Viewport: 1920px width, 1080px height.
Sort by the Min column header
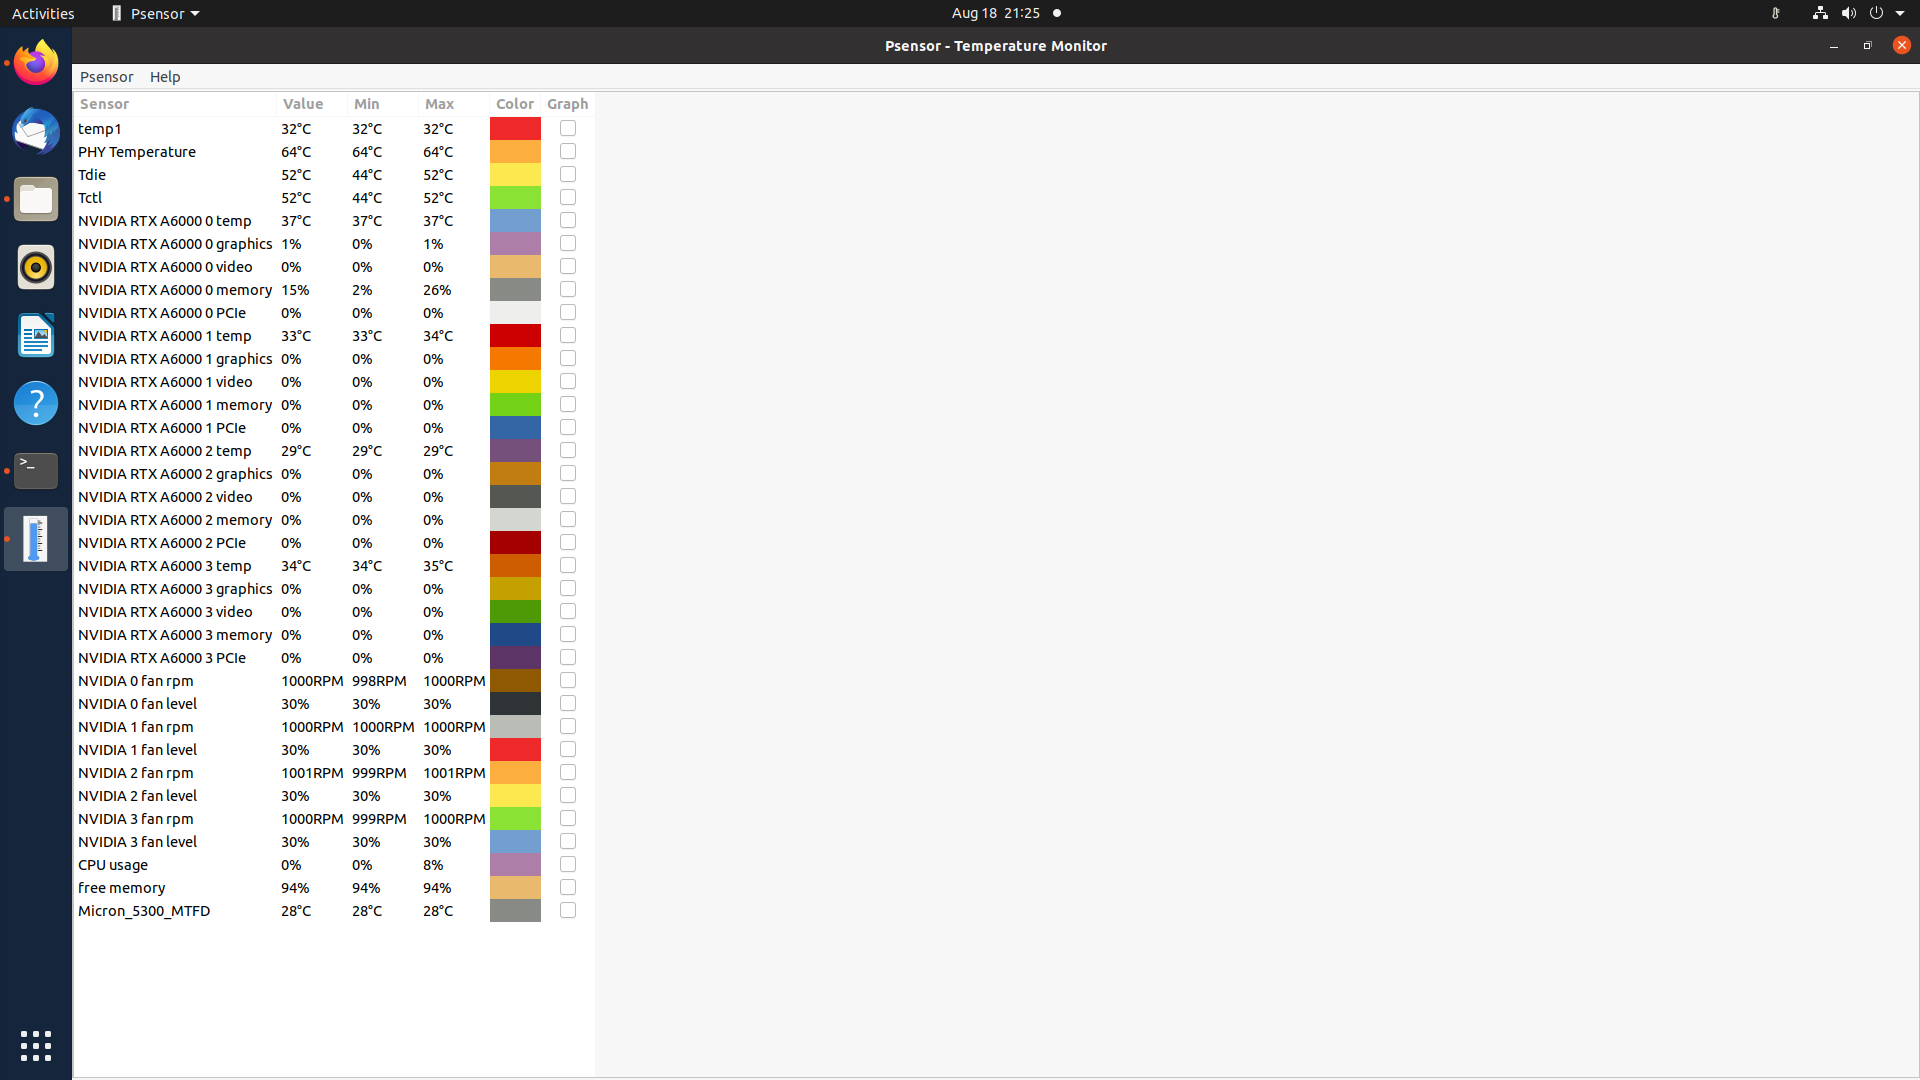tap(383, 104)
